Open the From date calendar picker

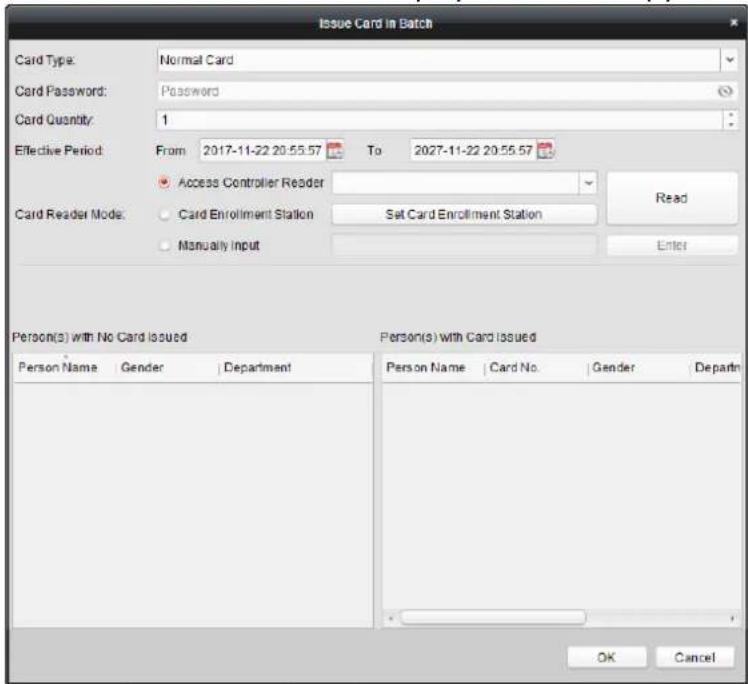pos(335,150)
